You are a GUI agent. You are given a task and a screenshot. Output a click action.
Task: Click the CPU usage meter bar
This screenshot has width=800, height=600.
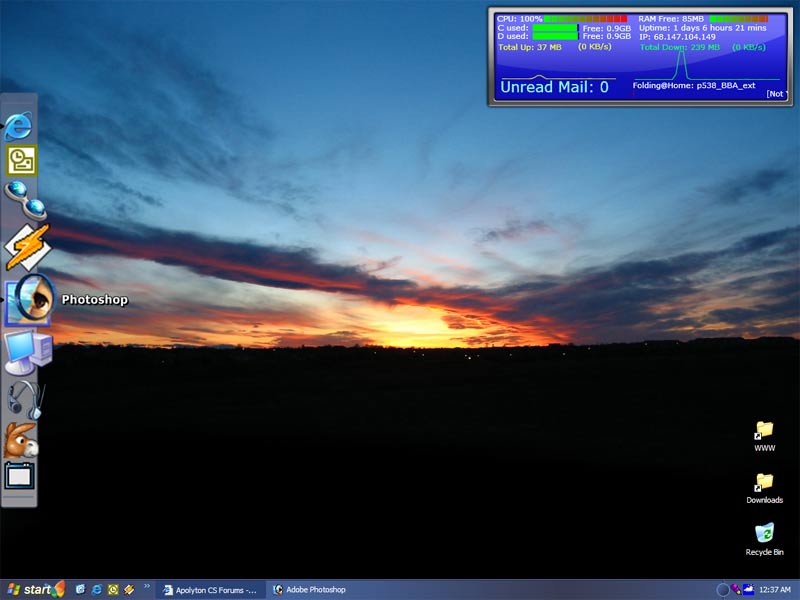point(586,19)
